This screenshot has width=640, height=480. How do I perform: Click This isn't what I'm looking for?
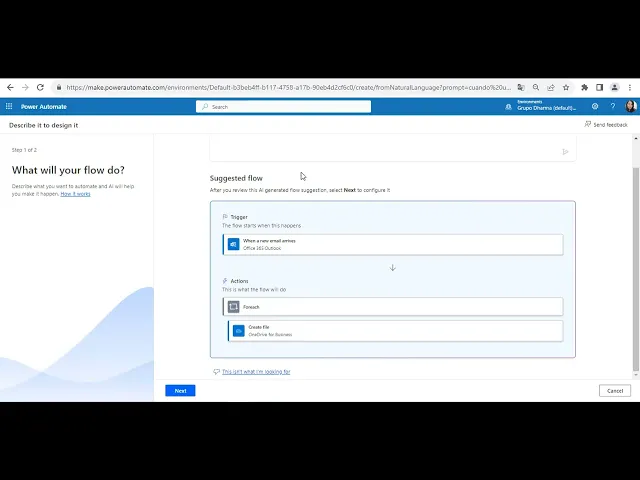coord(256,371)
